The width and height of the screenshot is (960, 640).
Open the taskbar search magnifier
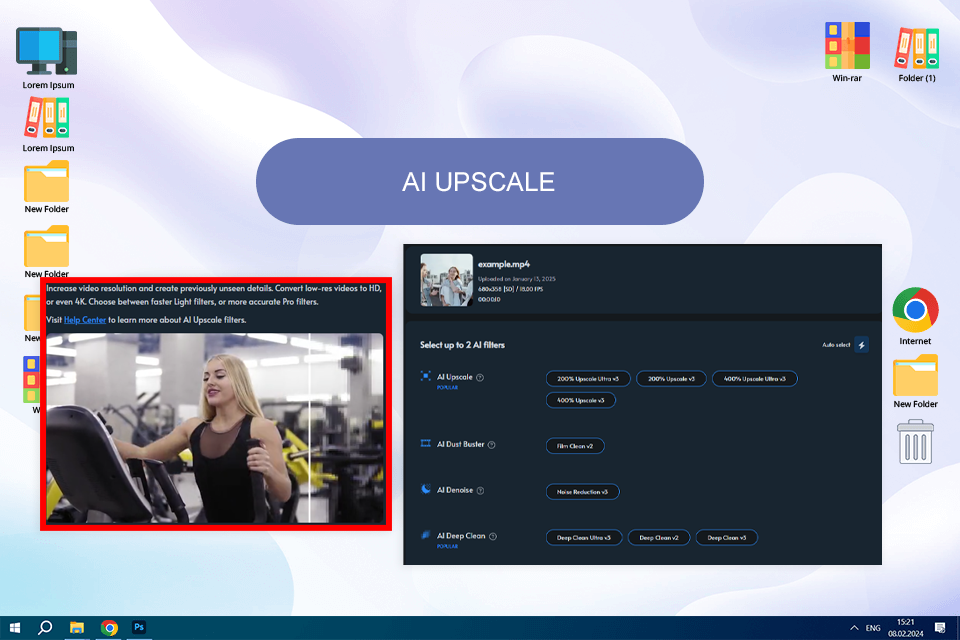tap(45, 628)
